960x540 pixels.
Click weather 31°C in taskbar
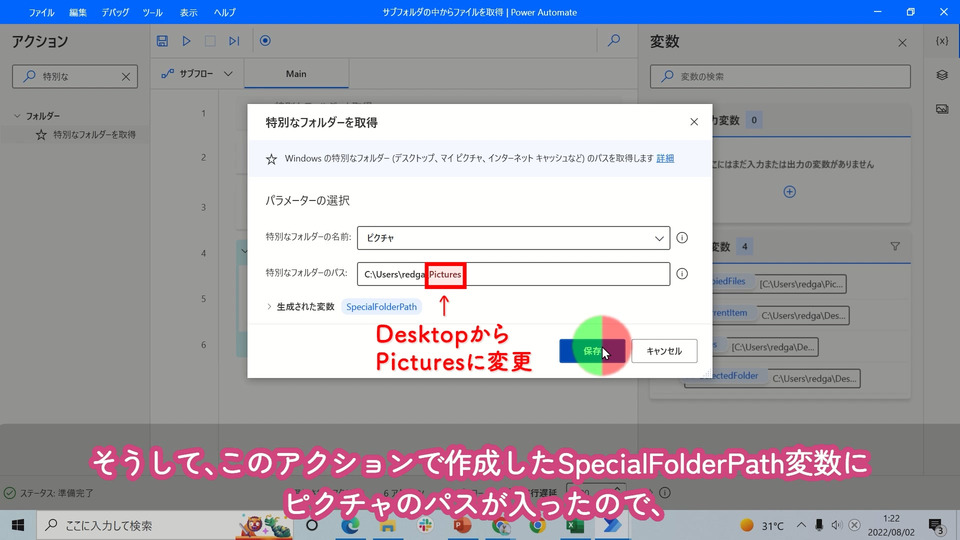coord(762,525)
